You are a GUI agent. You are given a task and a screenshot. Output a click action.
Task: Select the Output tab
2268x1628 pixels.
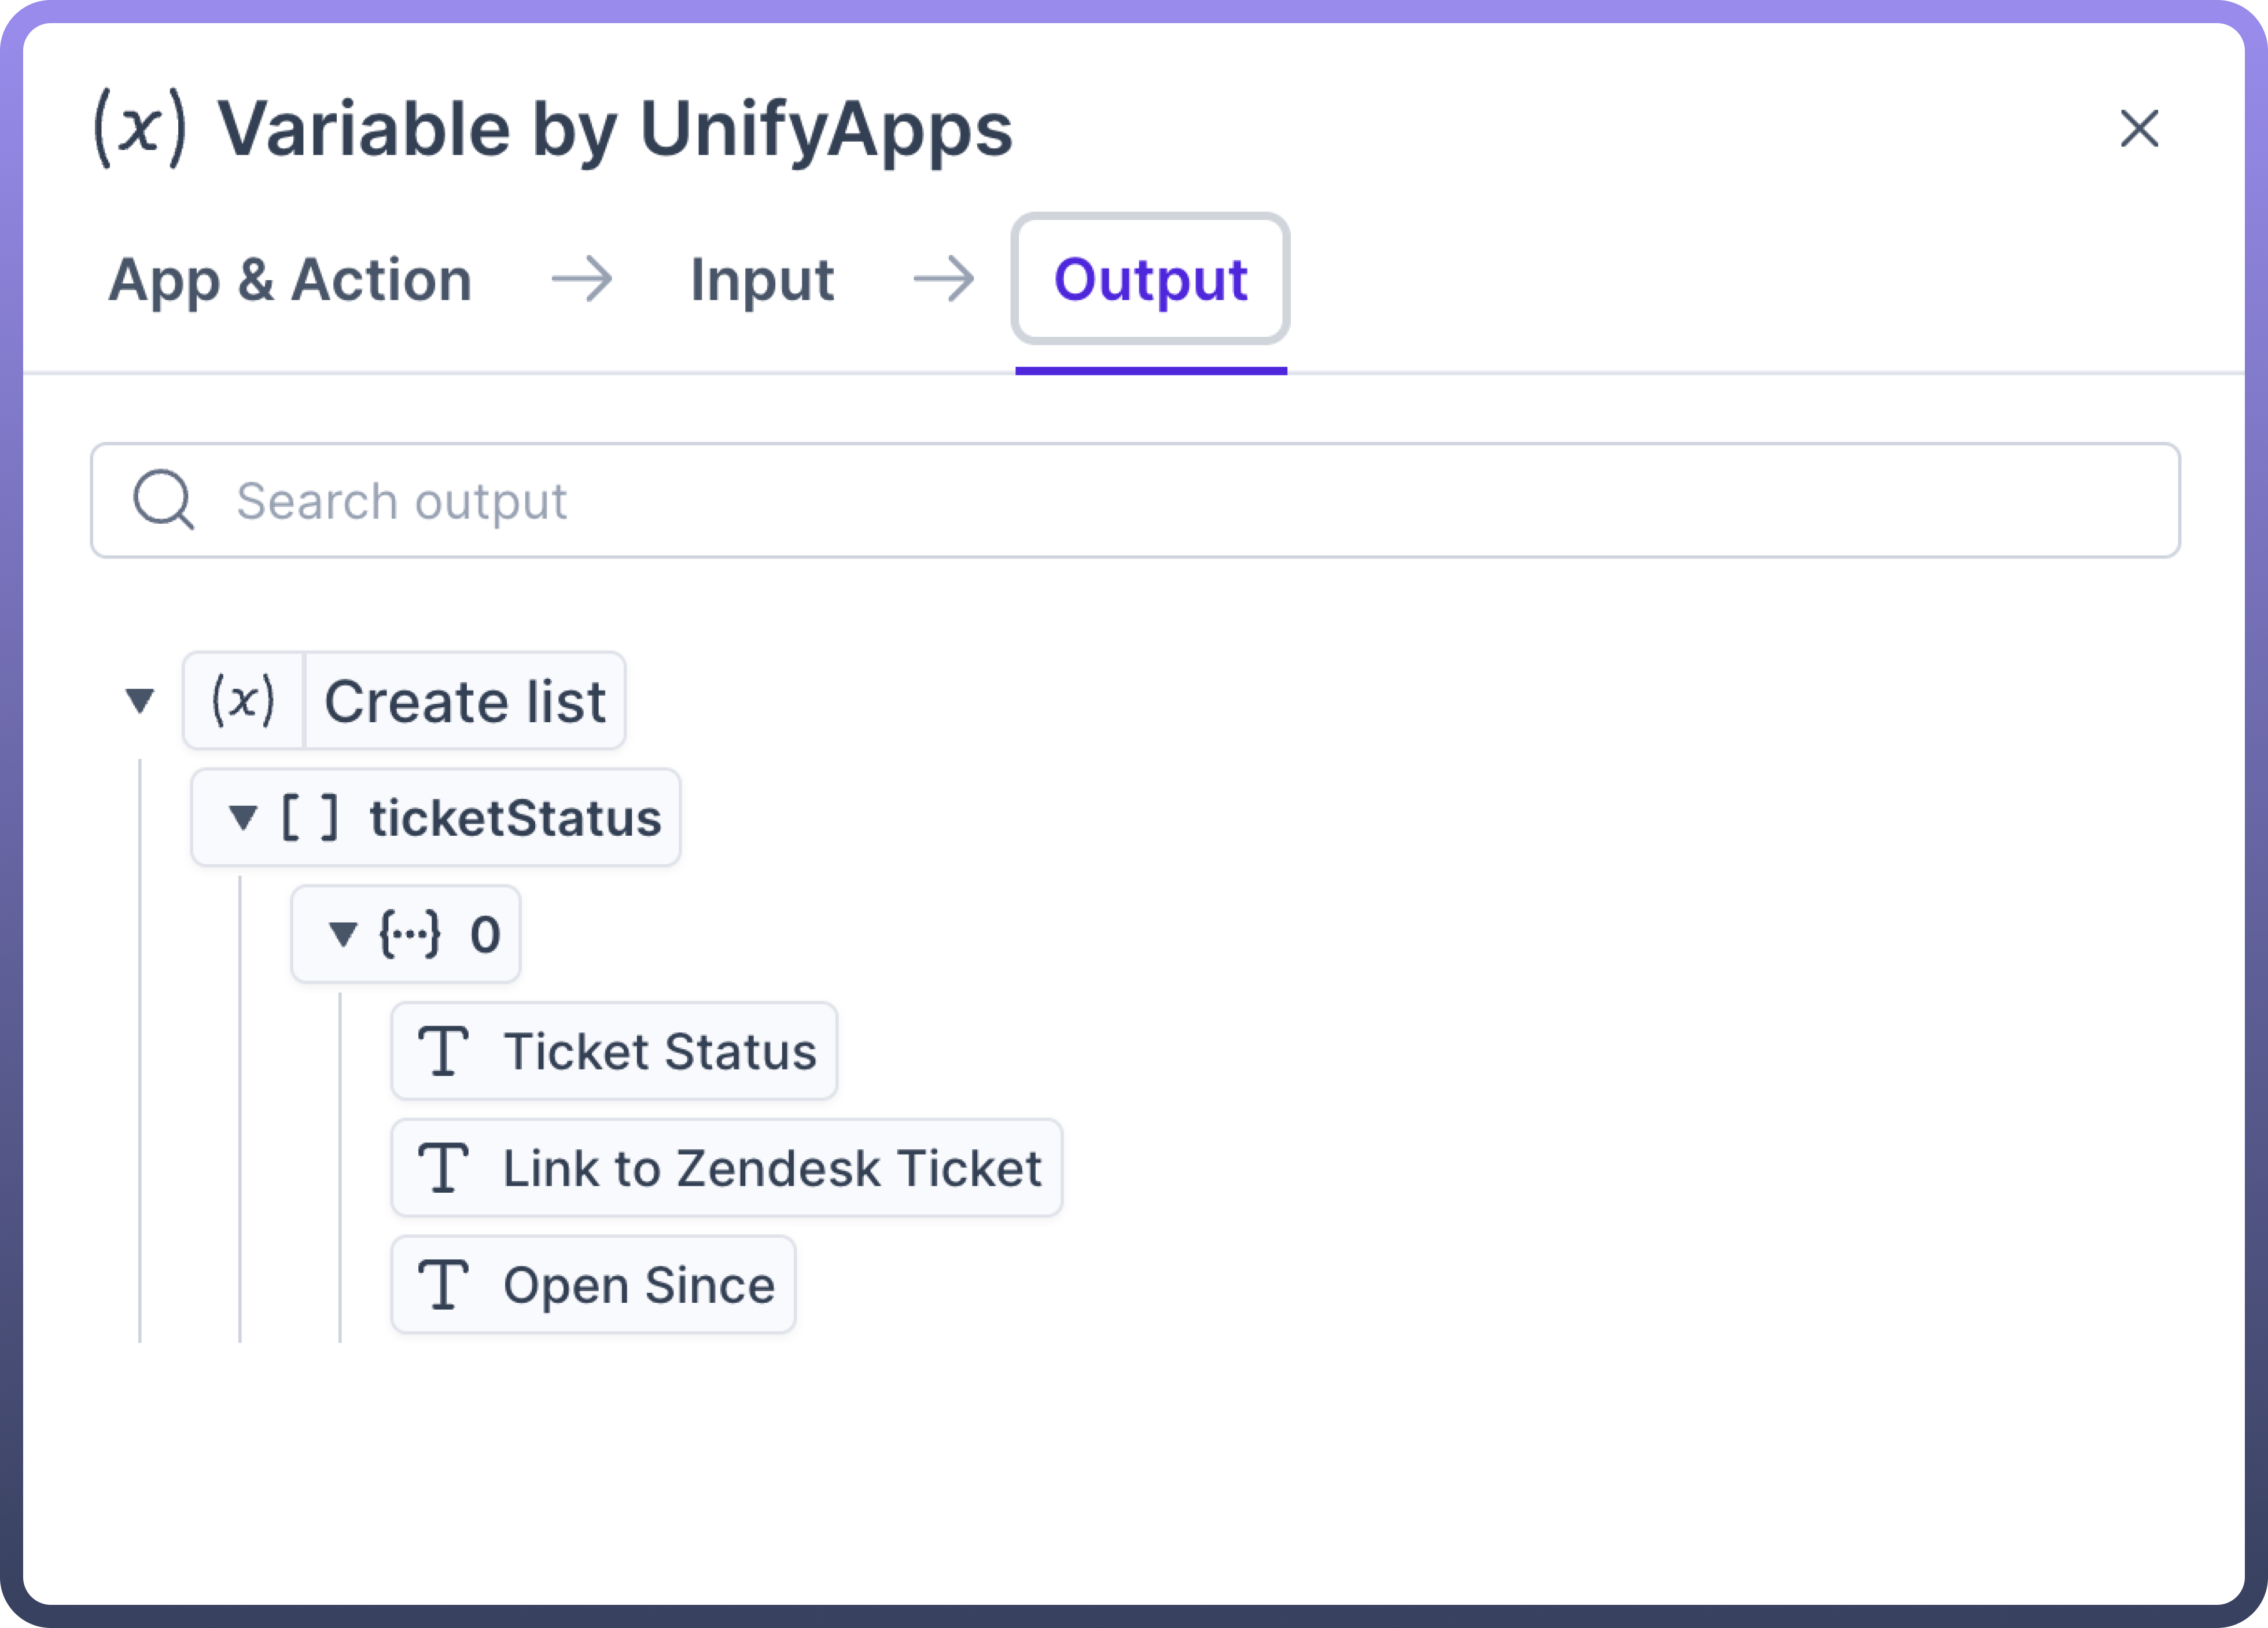(x=1150, y=279)
